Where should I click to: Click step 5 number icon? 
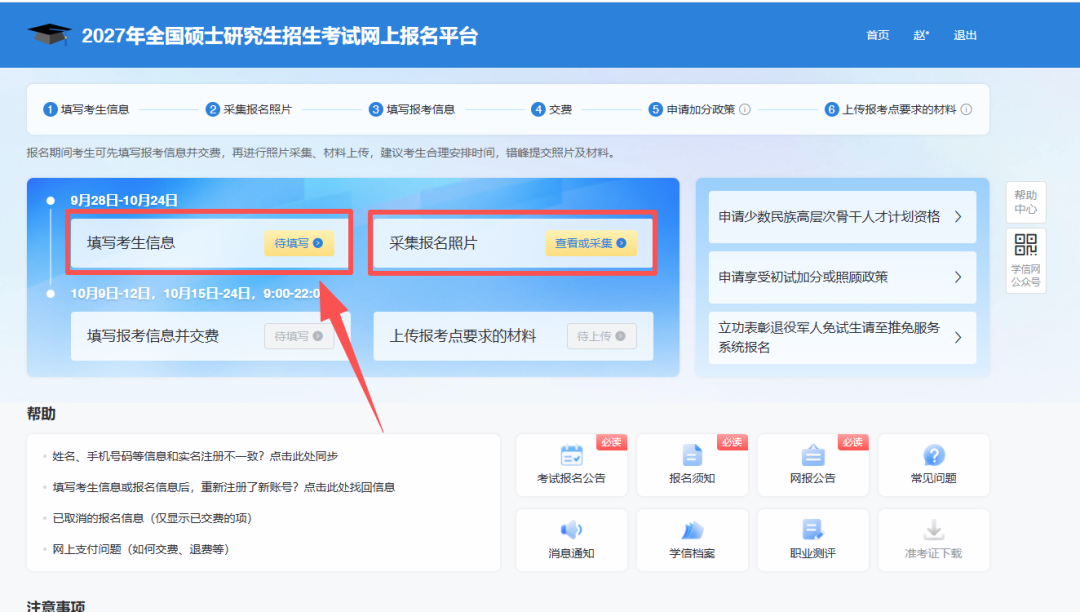[656, 109]
